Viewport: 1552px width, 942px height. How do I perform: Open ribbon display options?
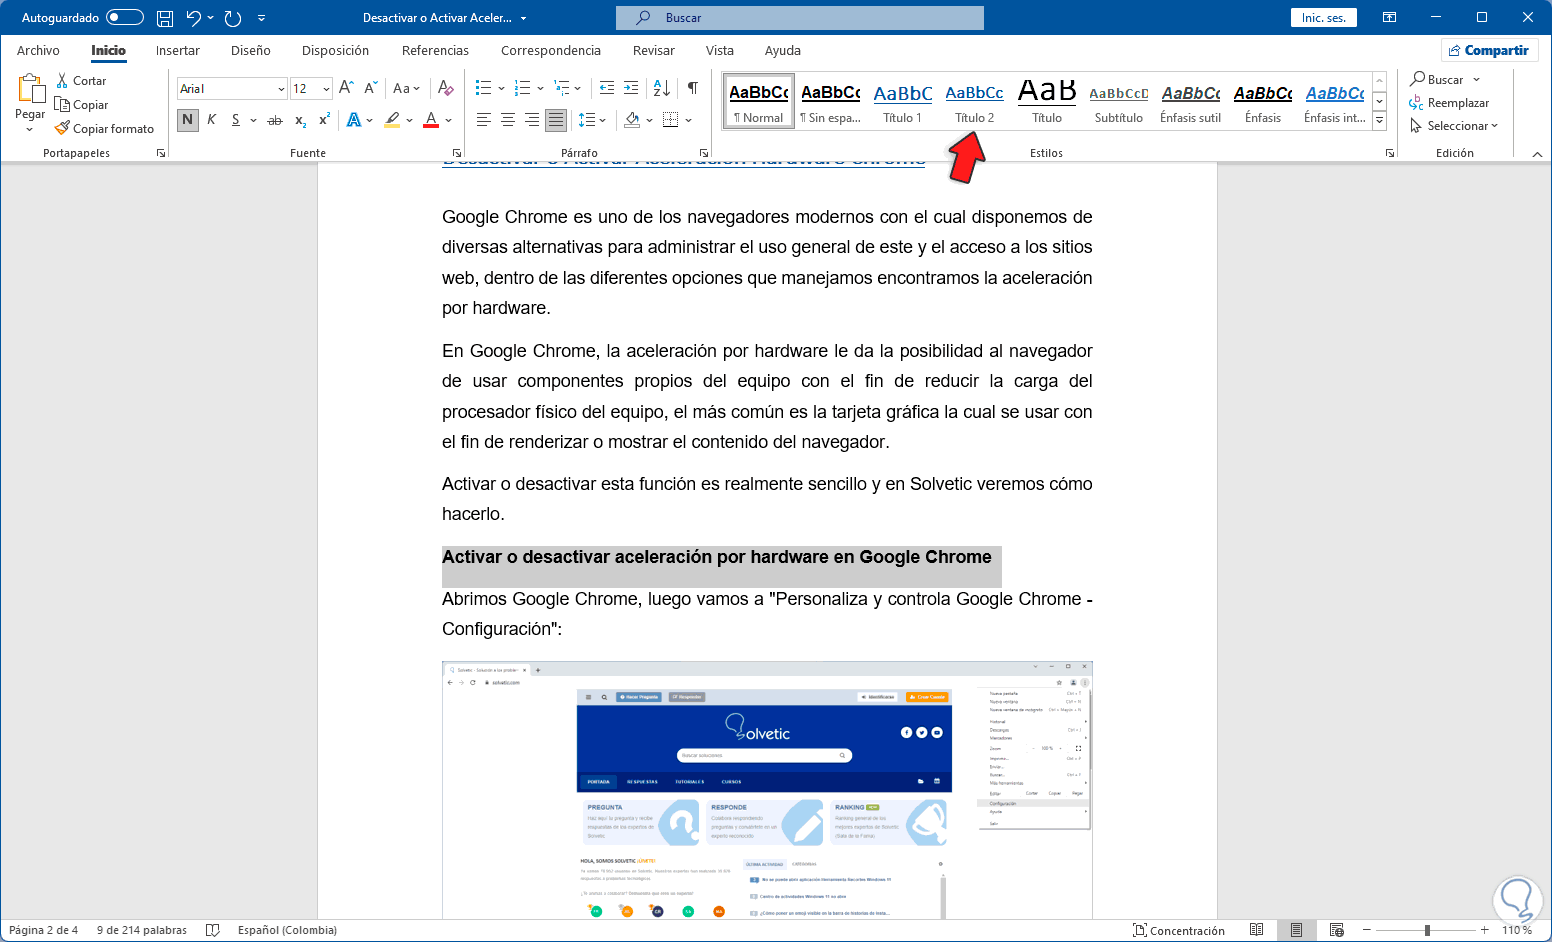click(x=1389, y=18)
